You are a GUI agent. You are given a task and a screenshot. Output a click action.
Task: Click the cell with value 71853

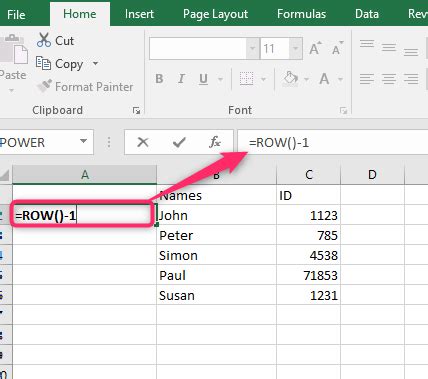coord(309,275)
